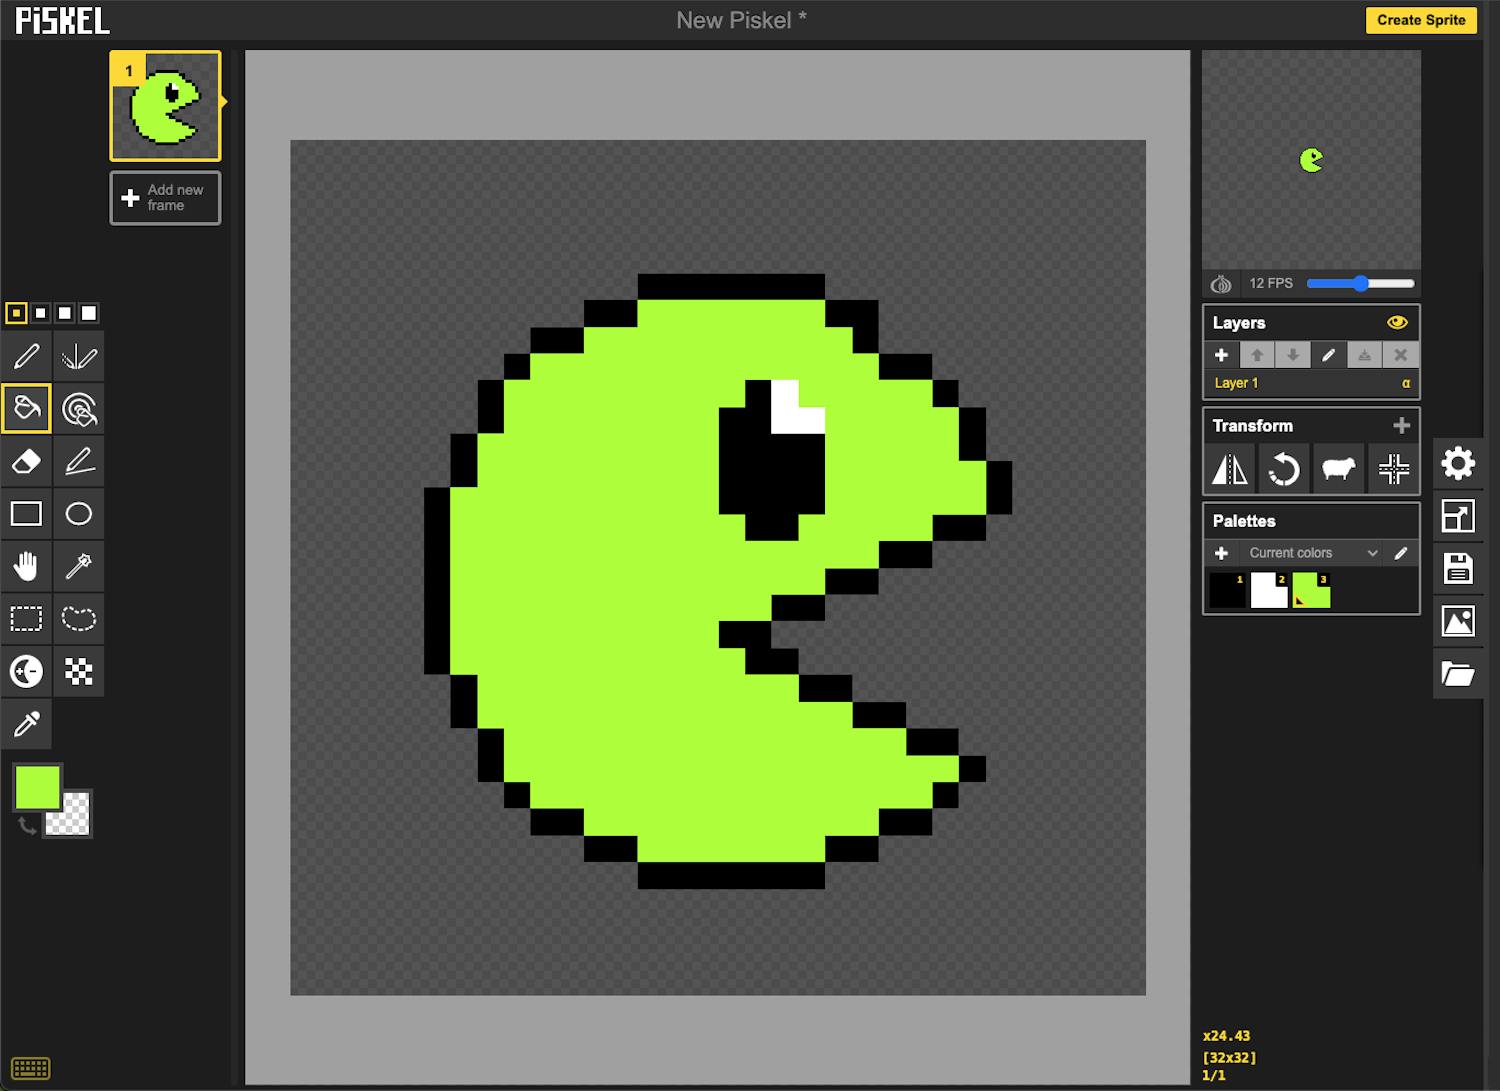This screenshot has height=1091, width=1500.
Task: Choose the Rectangle tool
Action: [x=27, y=514]
